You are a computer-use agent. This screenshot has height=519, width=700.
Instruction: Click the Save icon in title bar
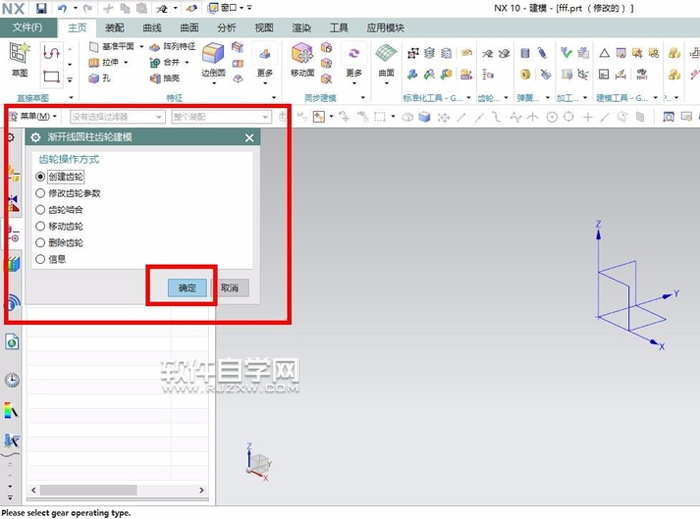tap(41, 8)
